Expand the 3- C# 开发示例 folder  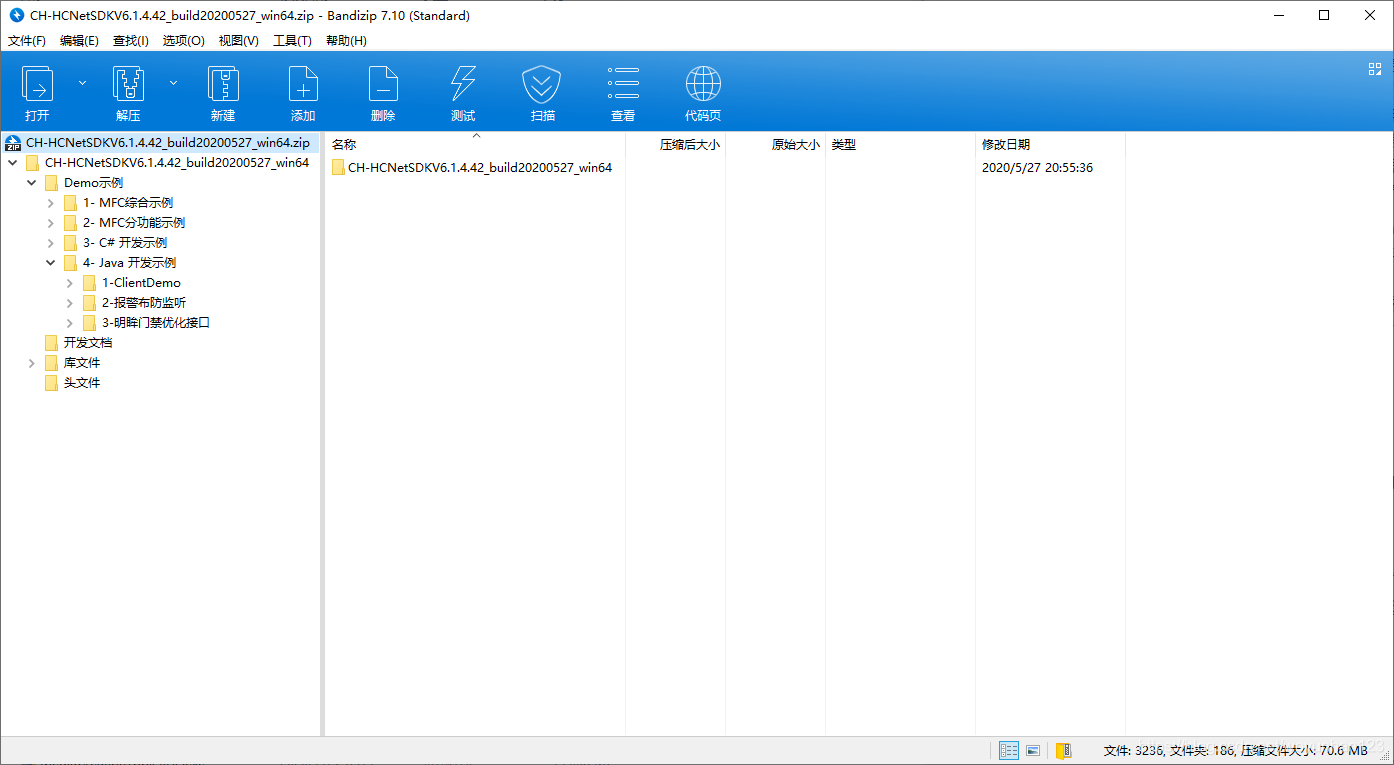tap(51, 243)
